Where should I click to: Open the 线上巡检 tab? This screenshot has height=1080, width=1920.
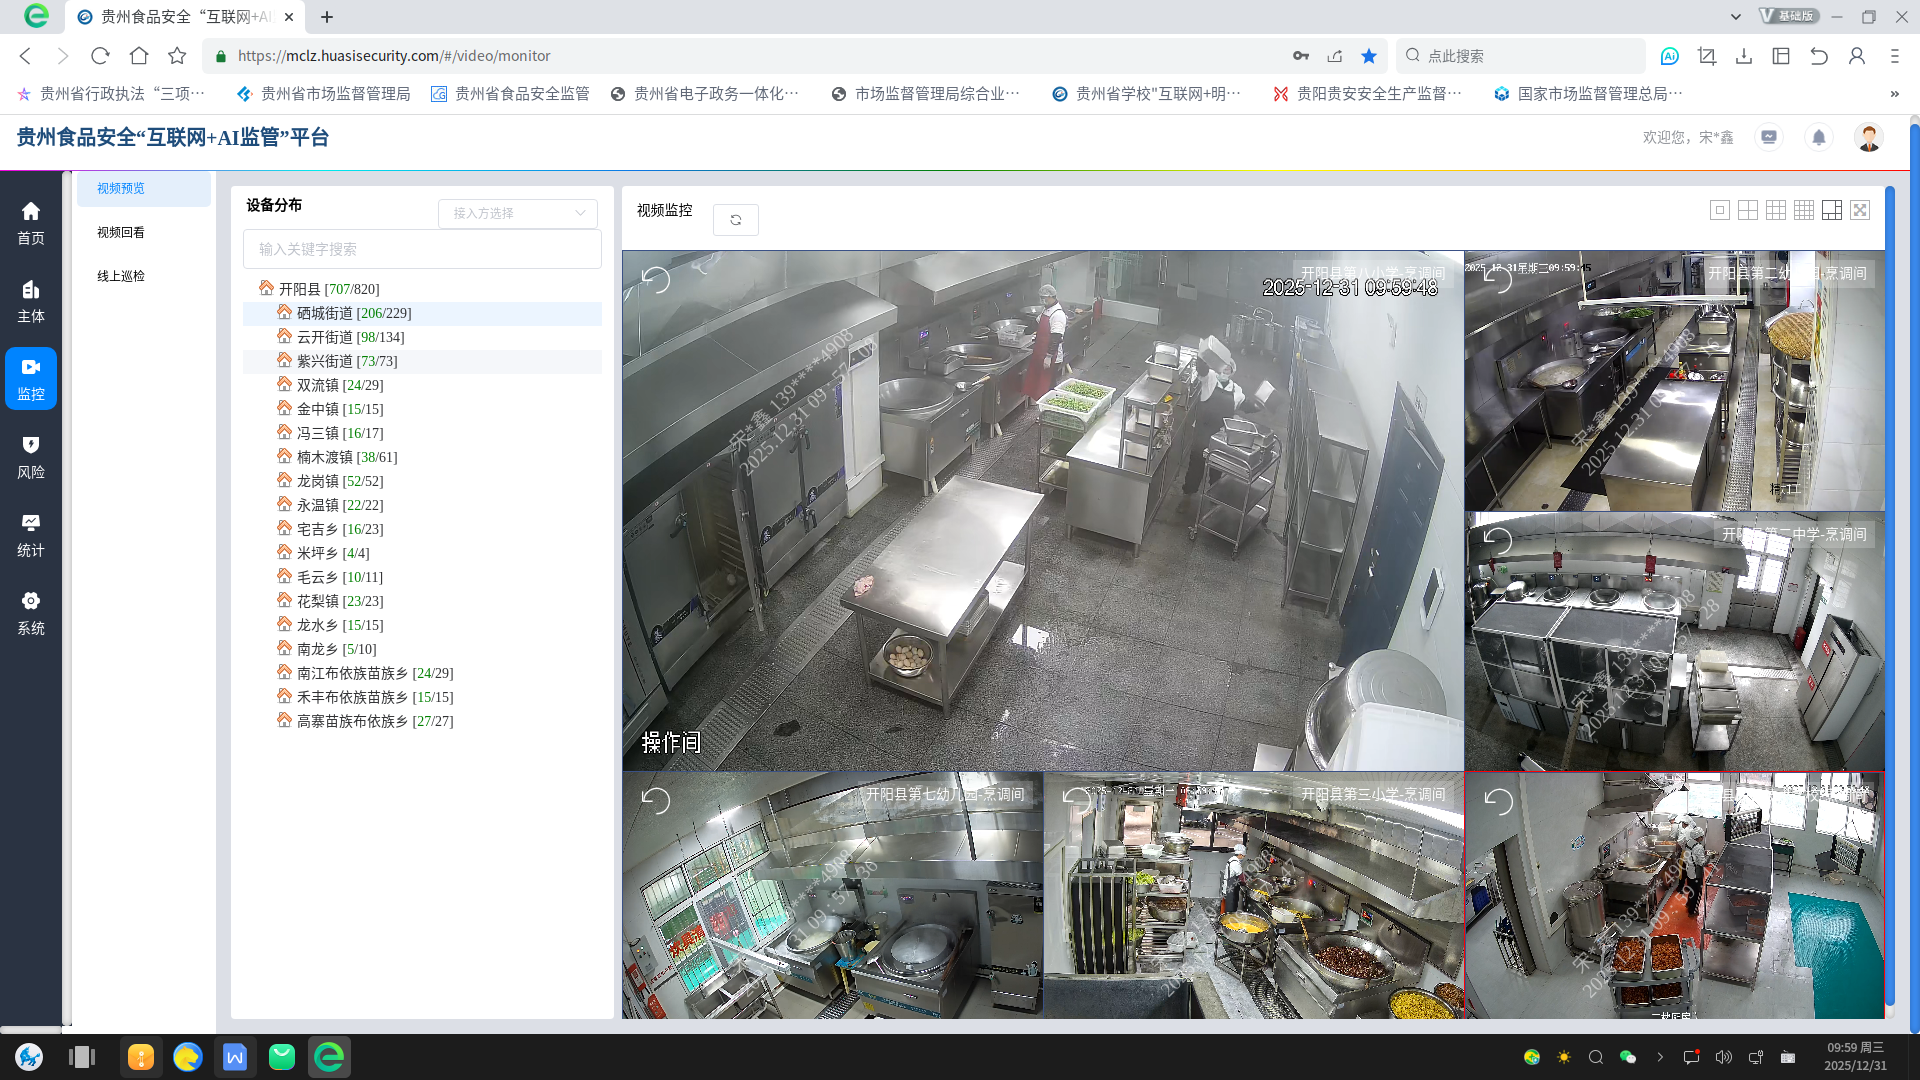(x=120, y=276)
